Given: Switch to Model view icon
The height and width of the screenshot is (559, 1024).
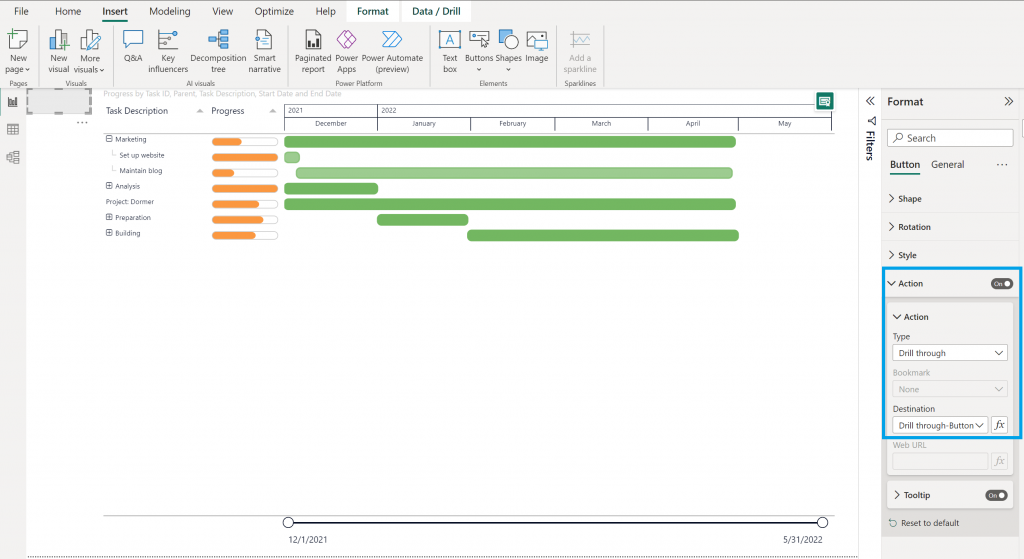Looking at the screenshot, I should click(12, 157).
